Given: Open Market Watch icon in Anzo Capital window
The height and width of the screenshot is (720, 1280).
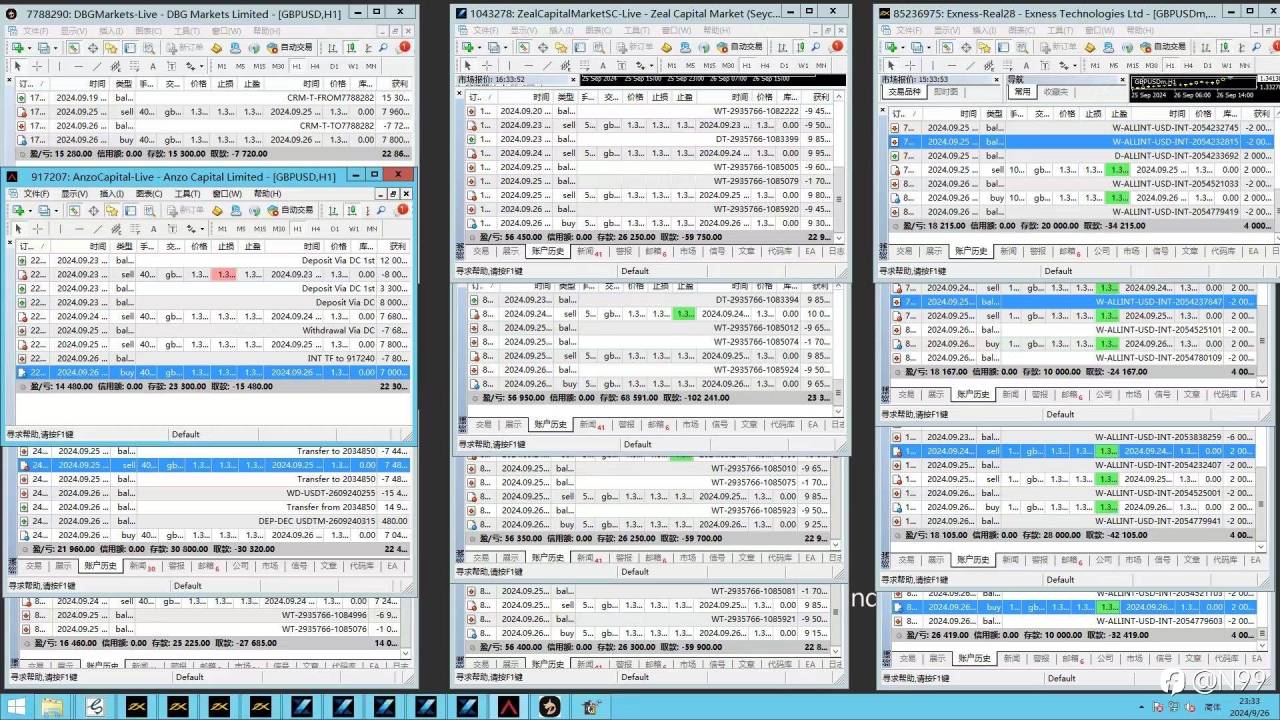Looking at the screenshot, I should click(74, 210).
